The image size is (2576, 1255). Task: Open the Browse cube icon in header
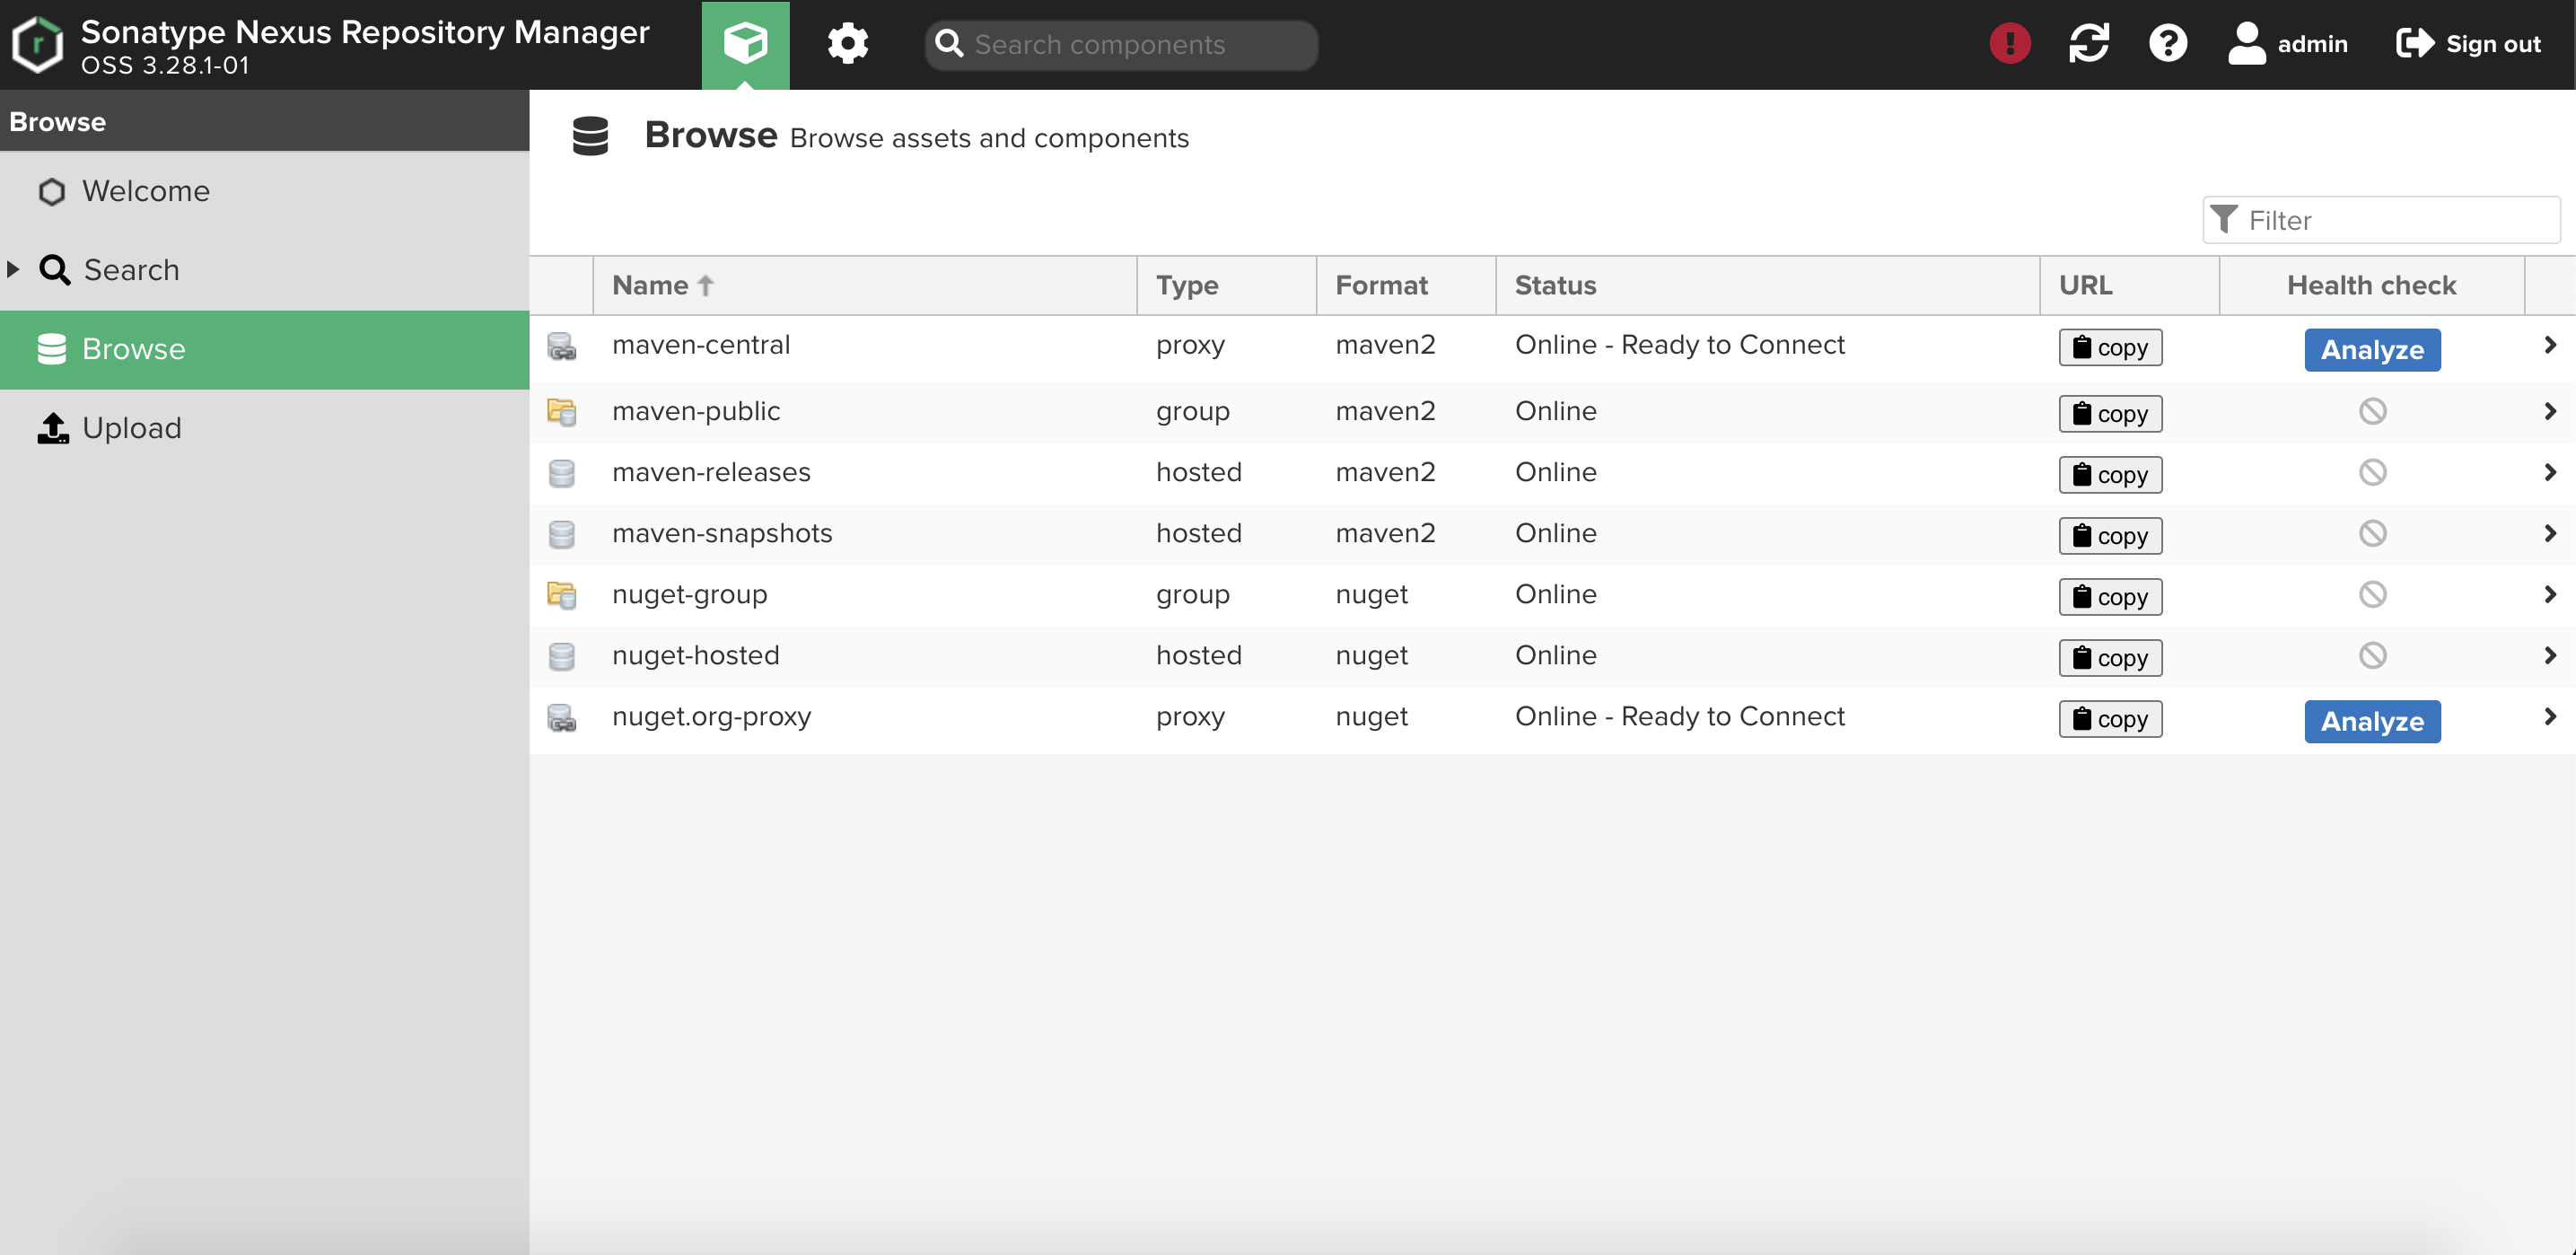pos(745,44)
